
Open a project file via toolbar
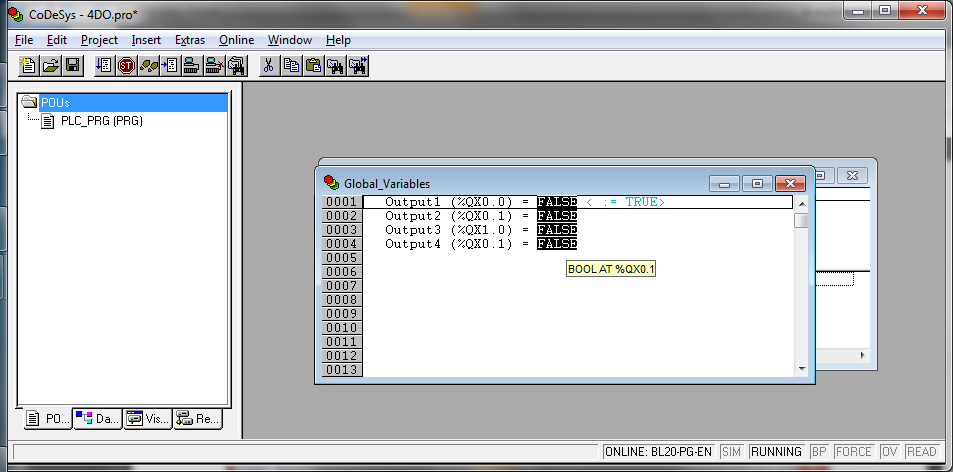click(x=51, y=66)
